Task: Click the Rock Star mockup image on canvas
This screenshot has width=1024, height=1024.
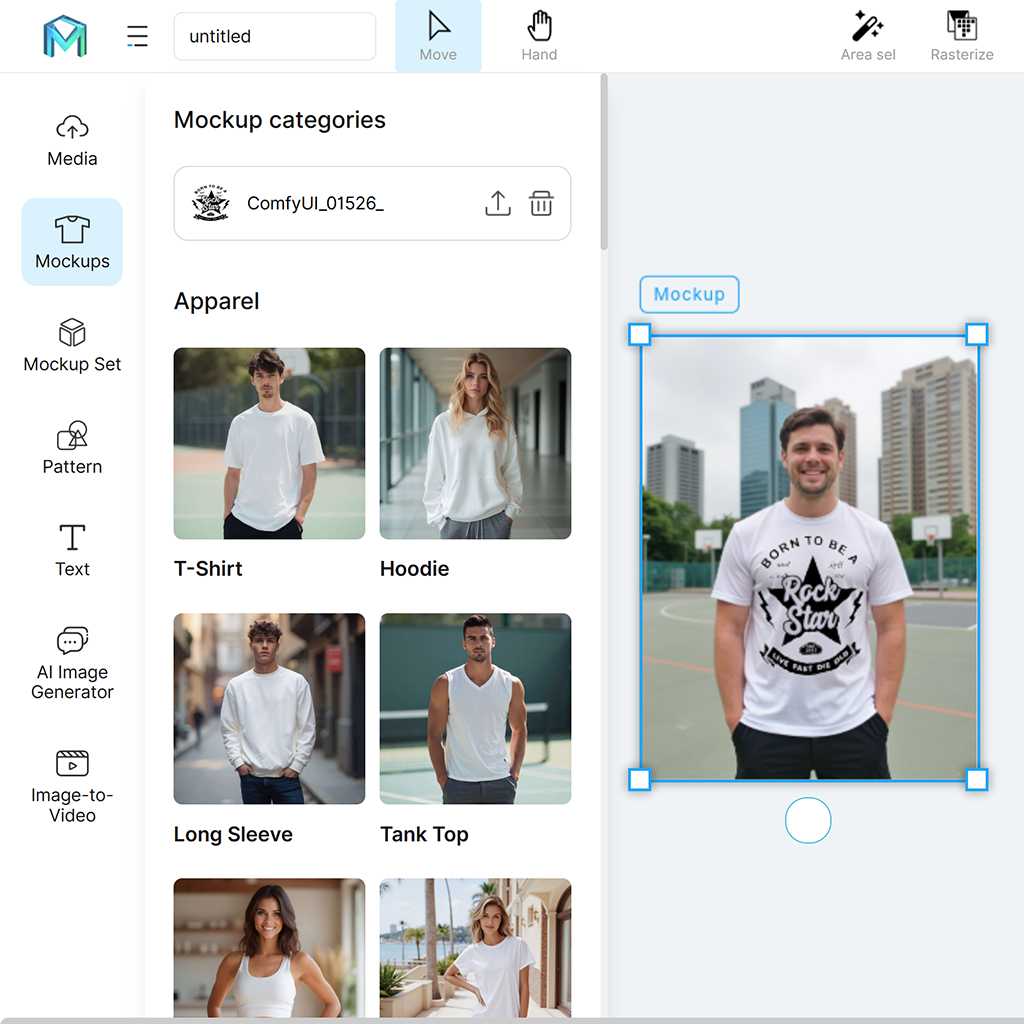Action: pyautogui.click(x=808, y=557)
